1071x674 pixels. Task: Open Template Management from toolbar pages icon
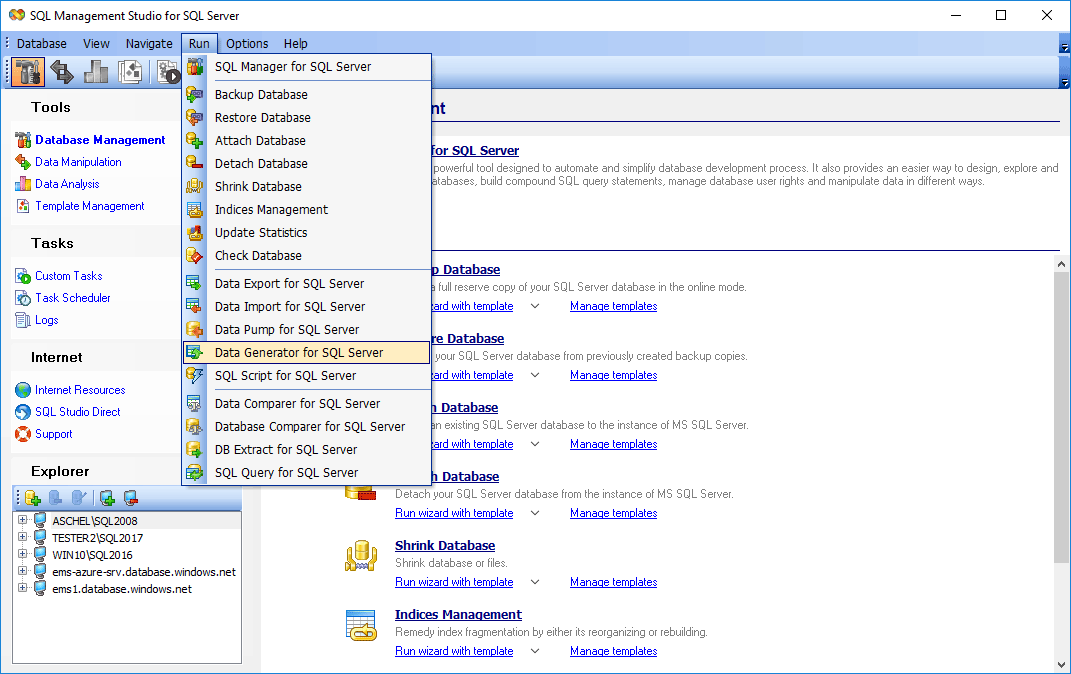pos(130,72)
